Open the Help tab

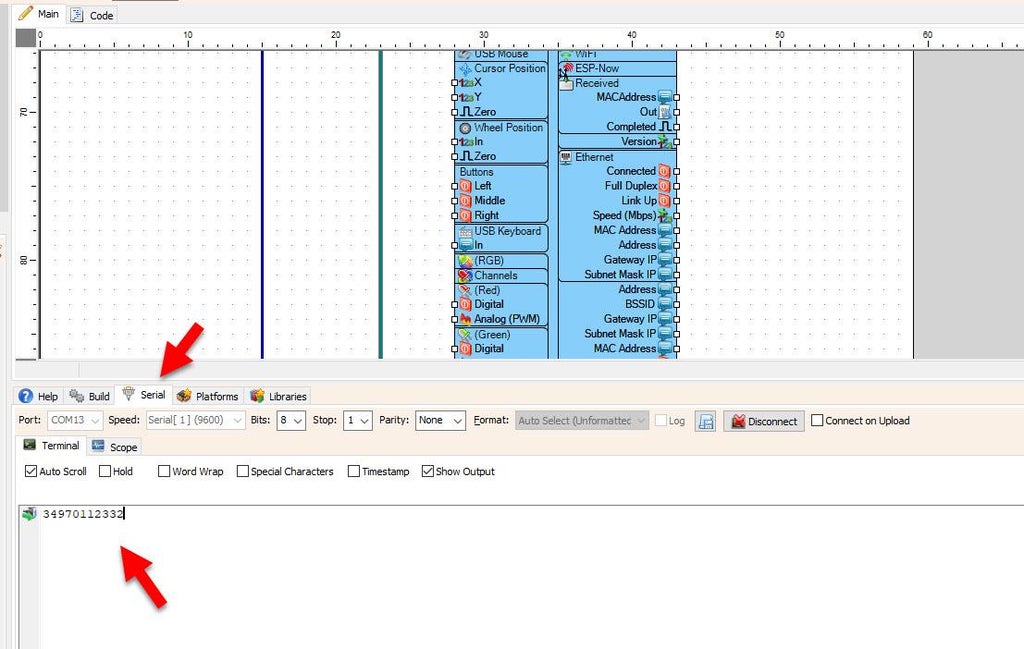pos(39,396)
